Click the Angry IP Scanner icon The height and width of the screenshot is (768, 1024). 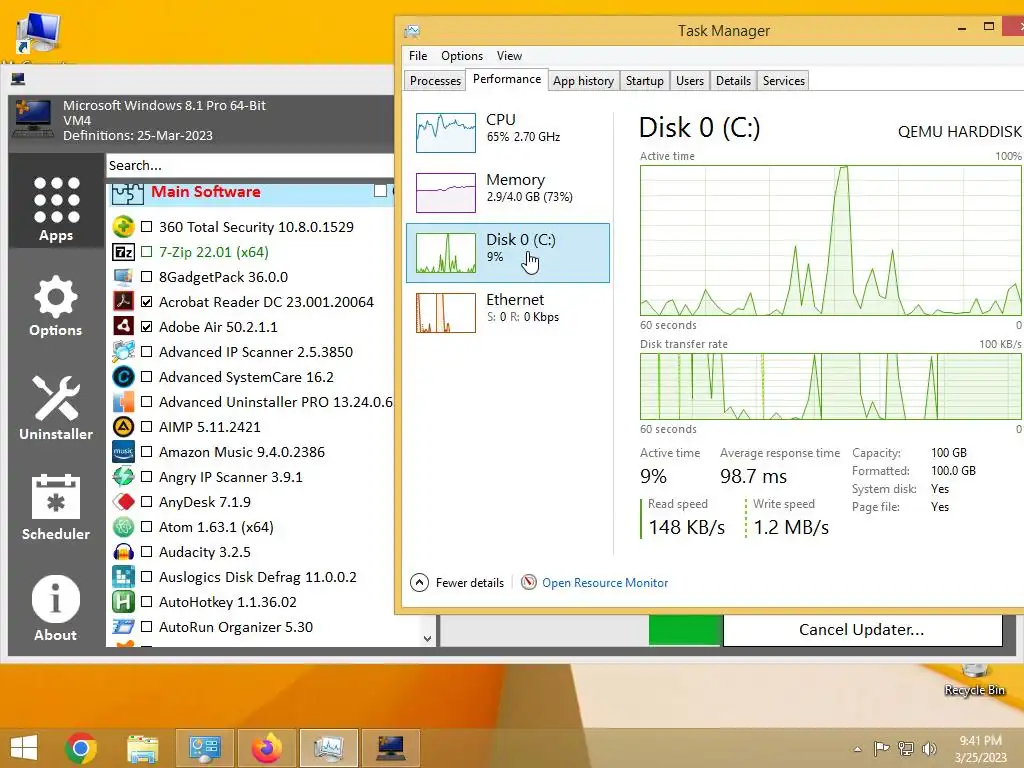tap(123, 477)
